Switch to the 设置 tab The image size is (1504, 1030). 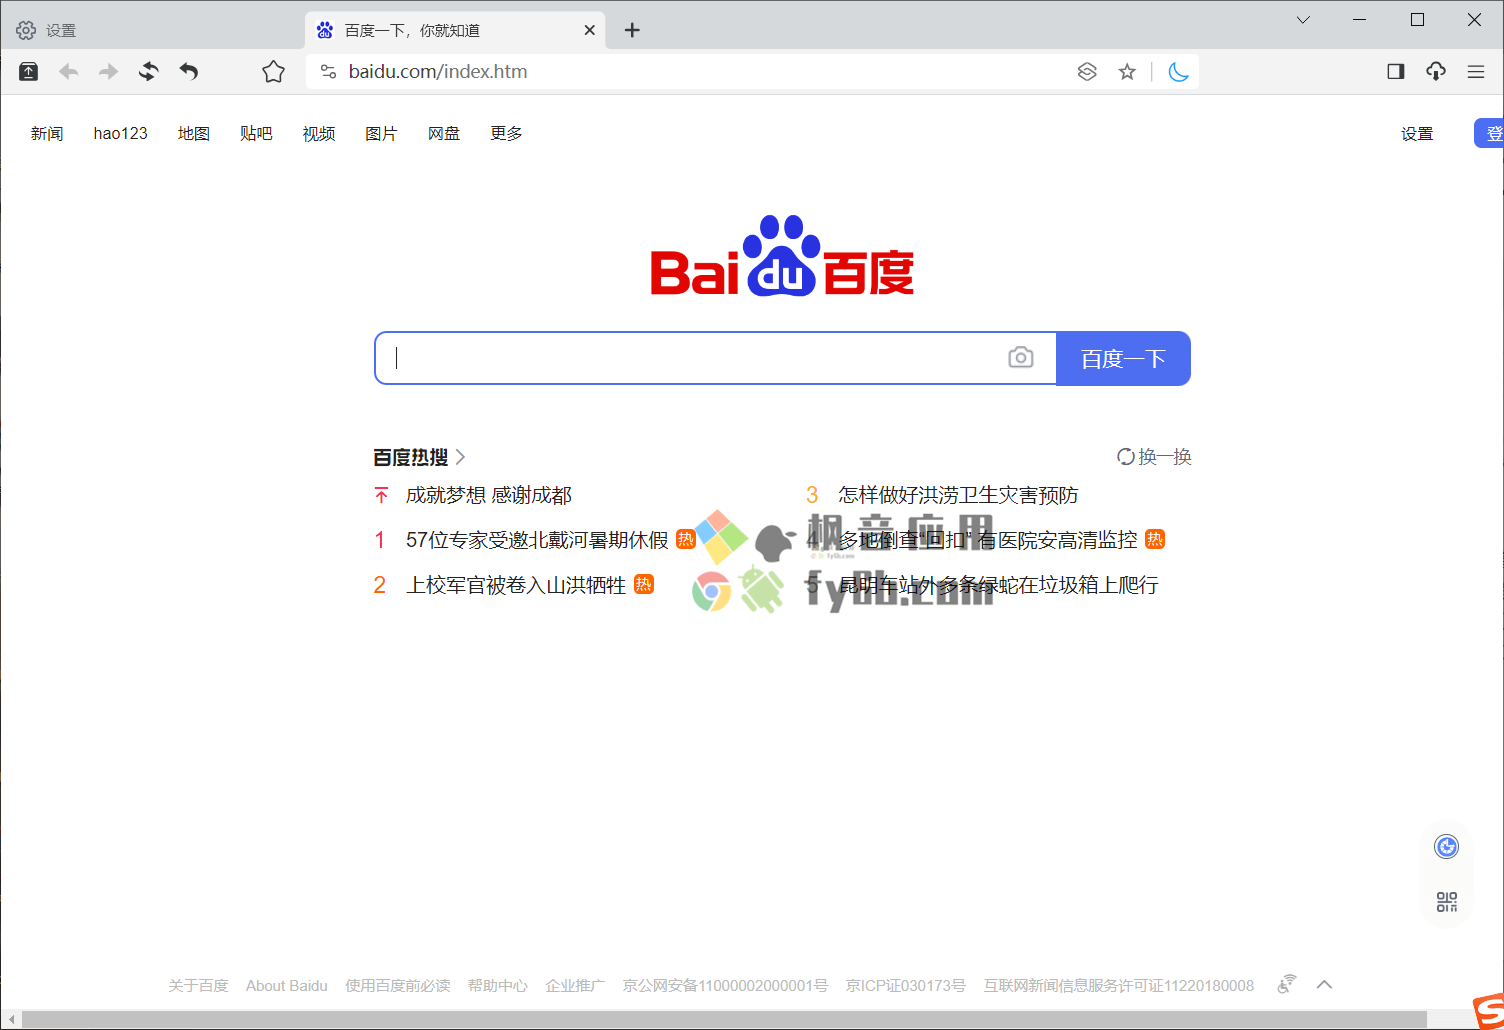click(152, 30)
